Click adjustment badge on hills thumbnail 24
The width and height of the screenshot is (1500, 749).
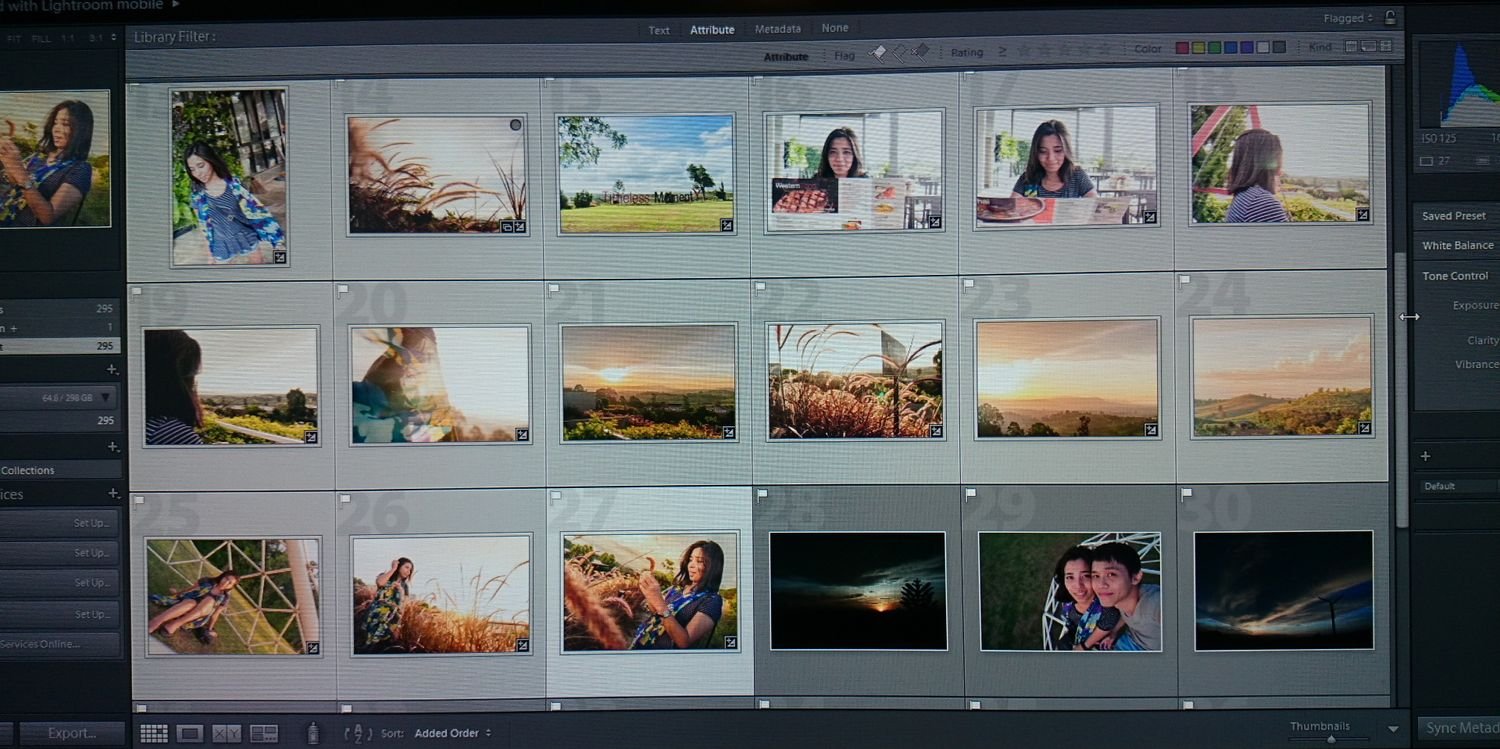pyautogui.click(x=1365, y=428)
